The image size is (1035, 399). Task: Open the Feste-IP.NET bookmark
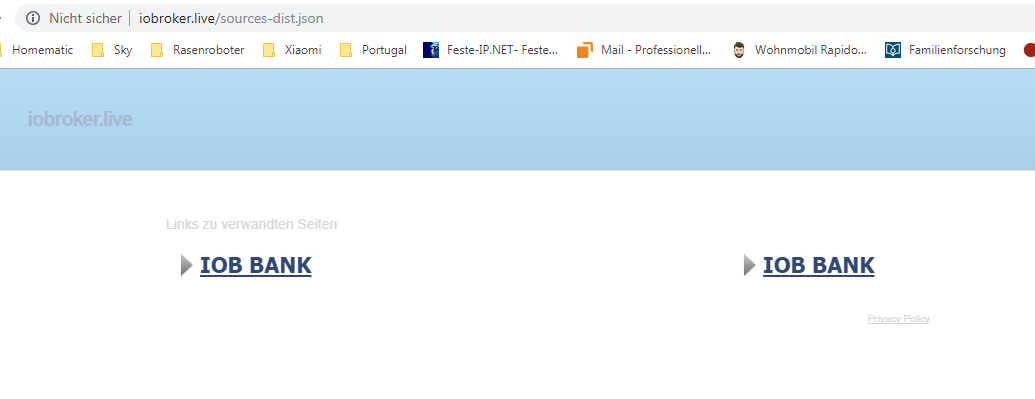click(x=490, y=50)
